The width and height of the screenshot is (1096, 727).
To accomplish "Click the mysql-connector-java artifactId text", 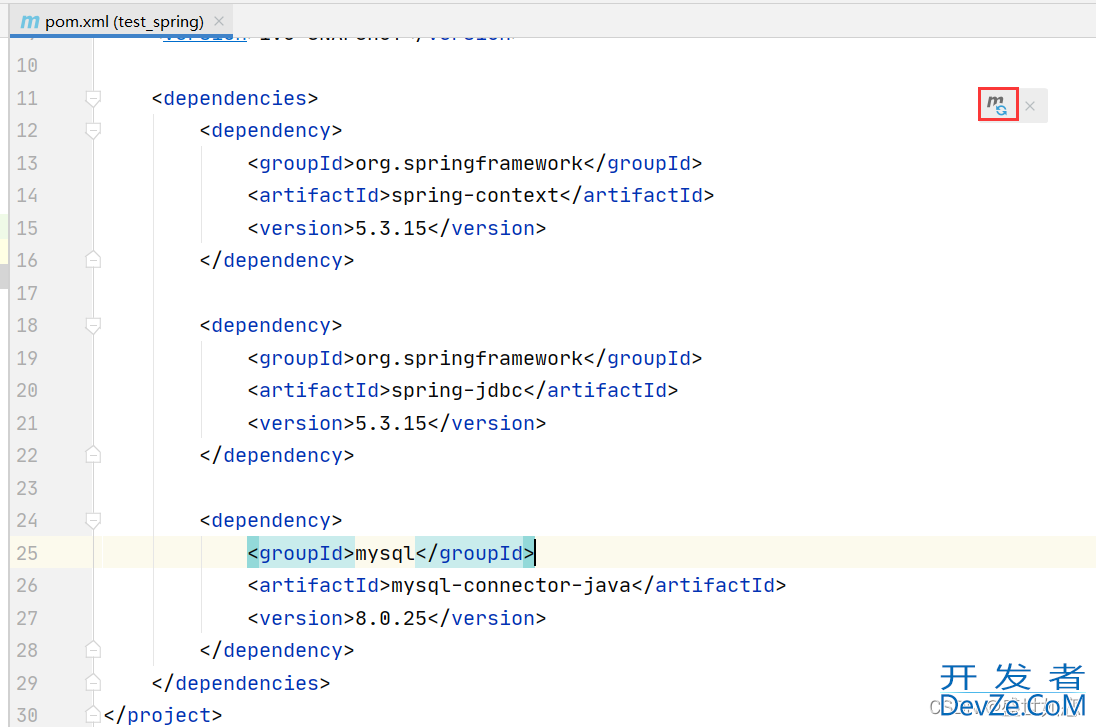I will click(x=511, y=585).
